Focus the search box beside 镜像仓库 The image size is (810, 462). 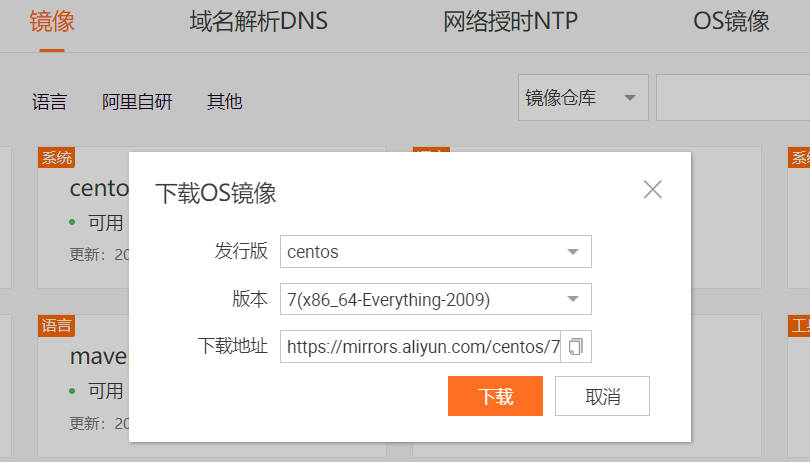732,98
